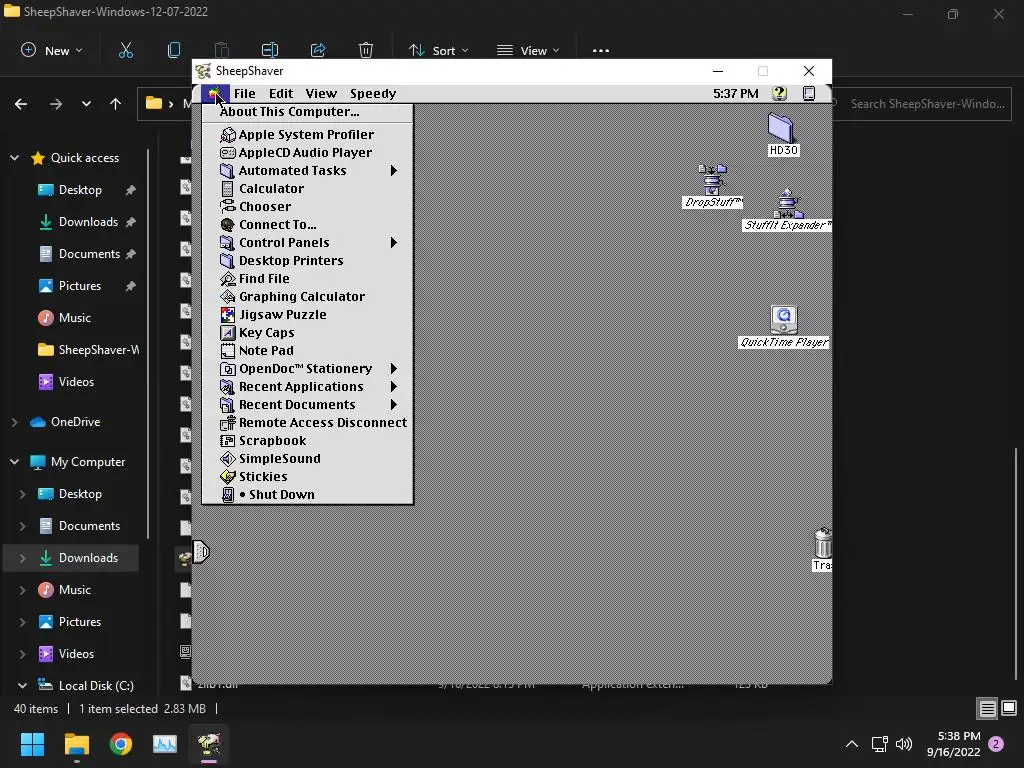Image resolution: width=1024 pixels, height=768 pixels.
Task: Expand Recent Documents submenu
Action: [x=394, y=404]
